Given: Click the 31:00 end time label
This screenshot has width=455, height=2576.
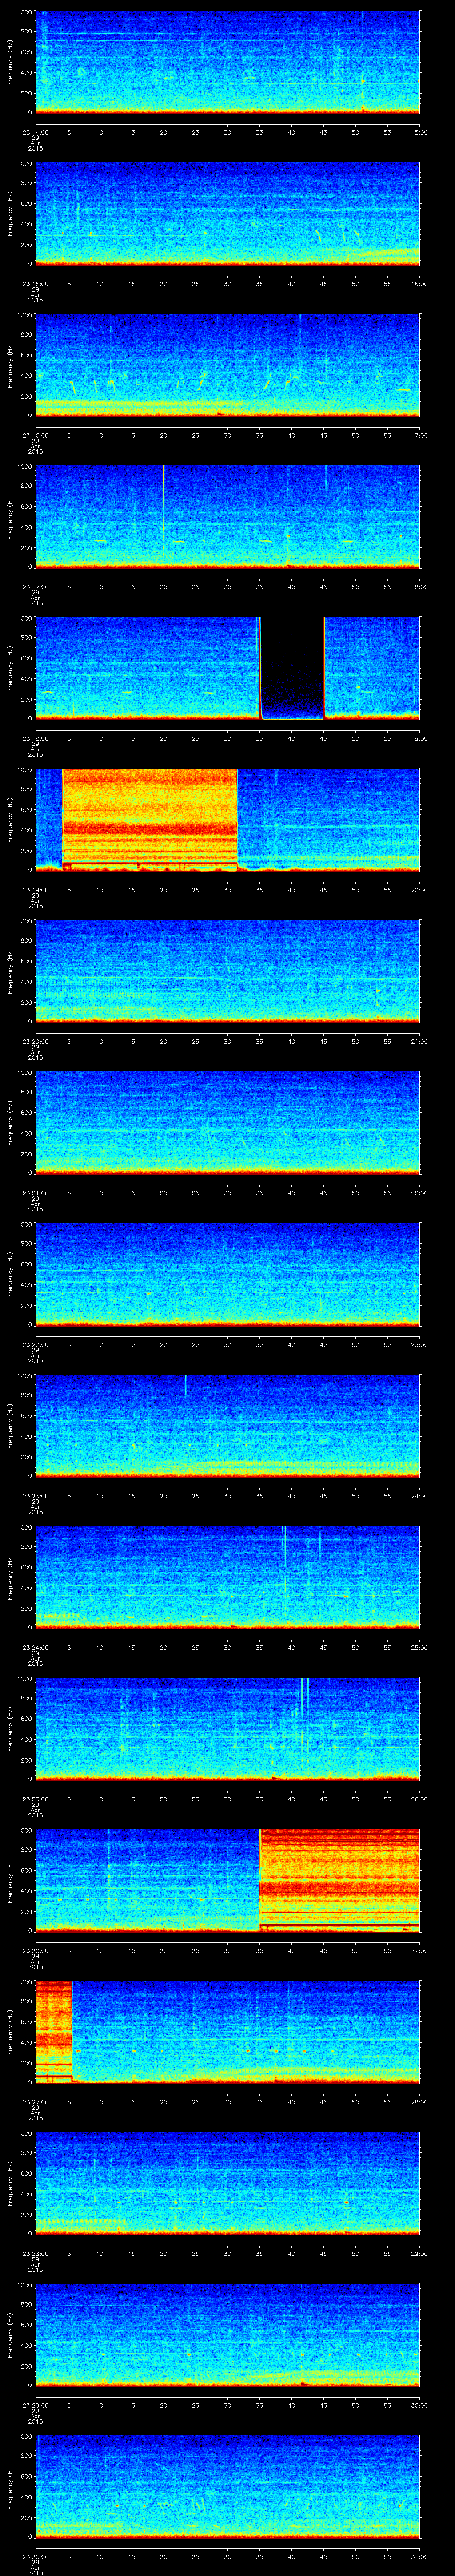Looking at the screenshot, I should [x=420, y=2556].
